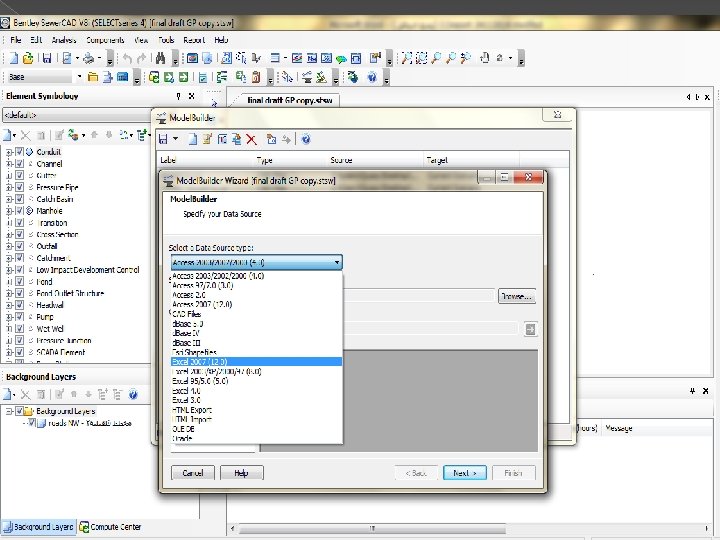Click the arrow button beside the table field
The height and width of the screenshot is (540, 720).
coord(530,329)
